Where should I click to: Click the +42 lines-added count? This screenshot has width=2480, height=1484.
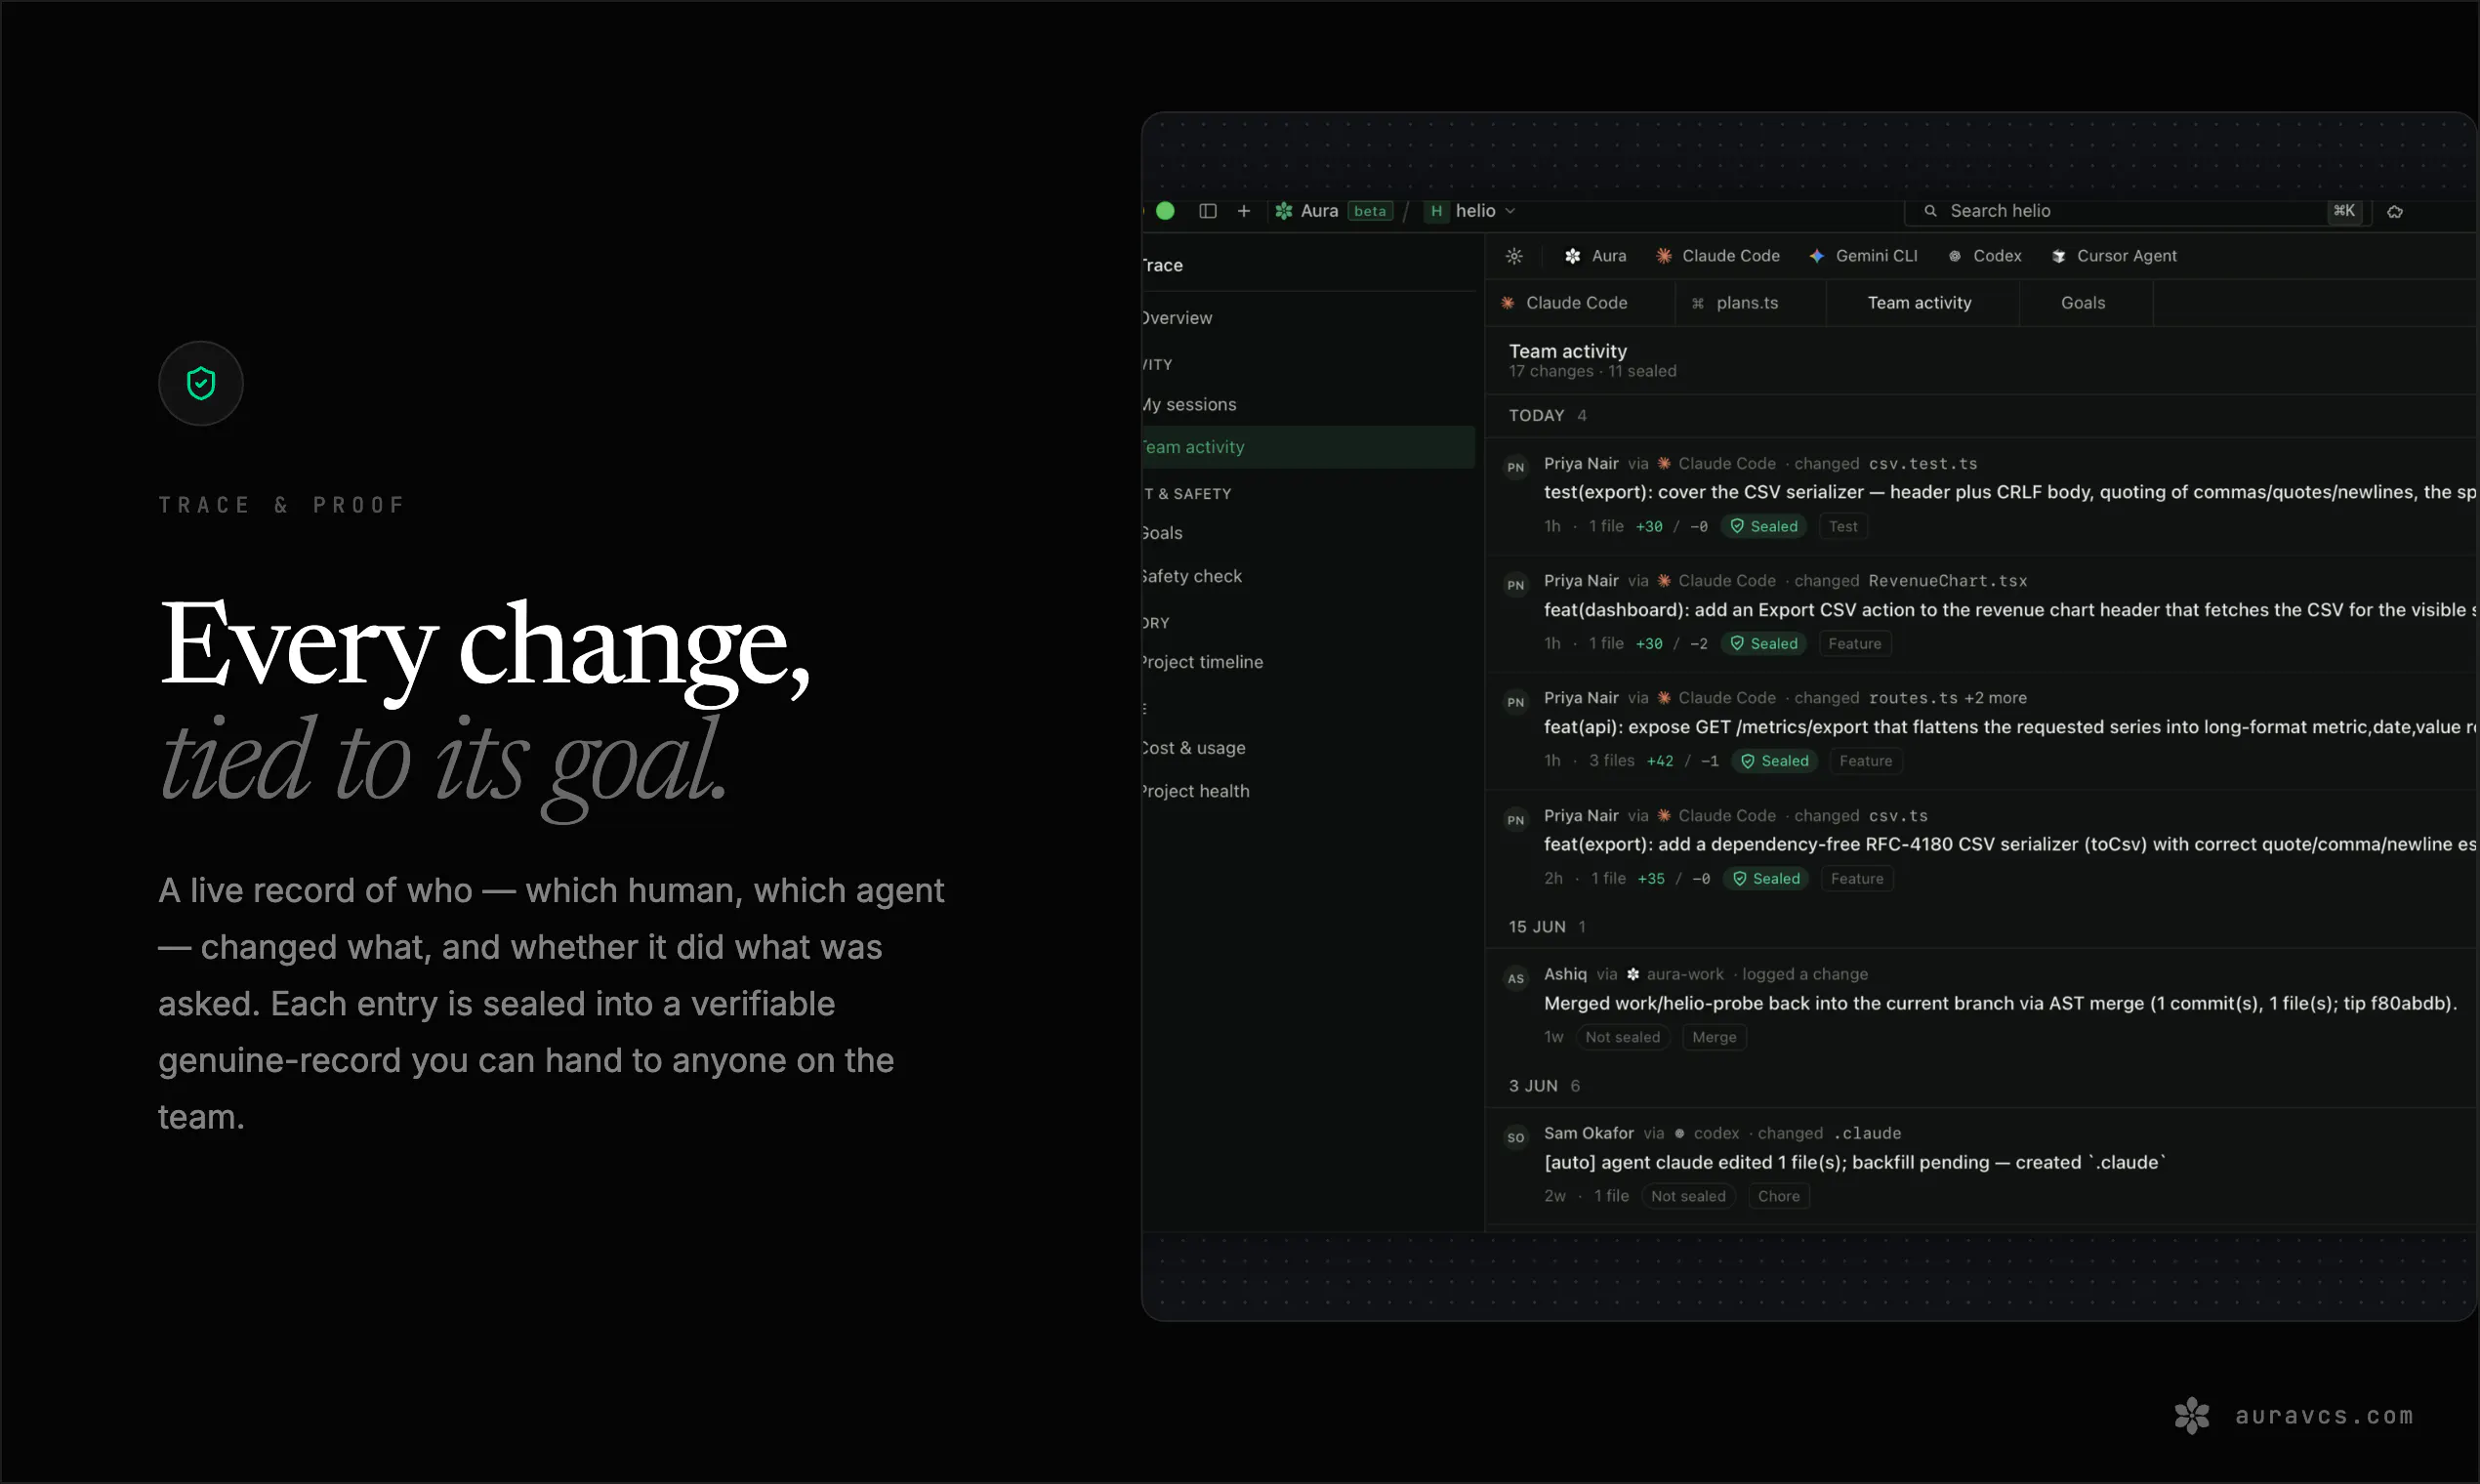click(x=1660, y=761)
